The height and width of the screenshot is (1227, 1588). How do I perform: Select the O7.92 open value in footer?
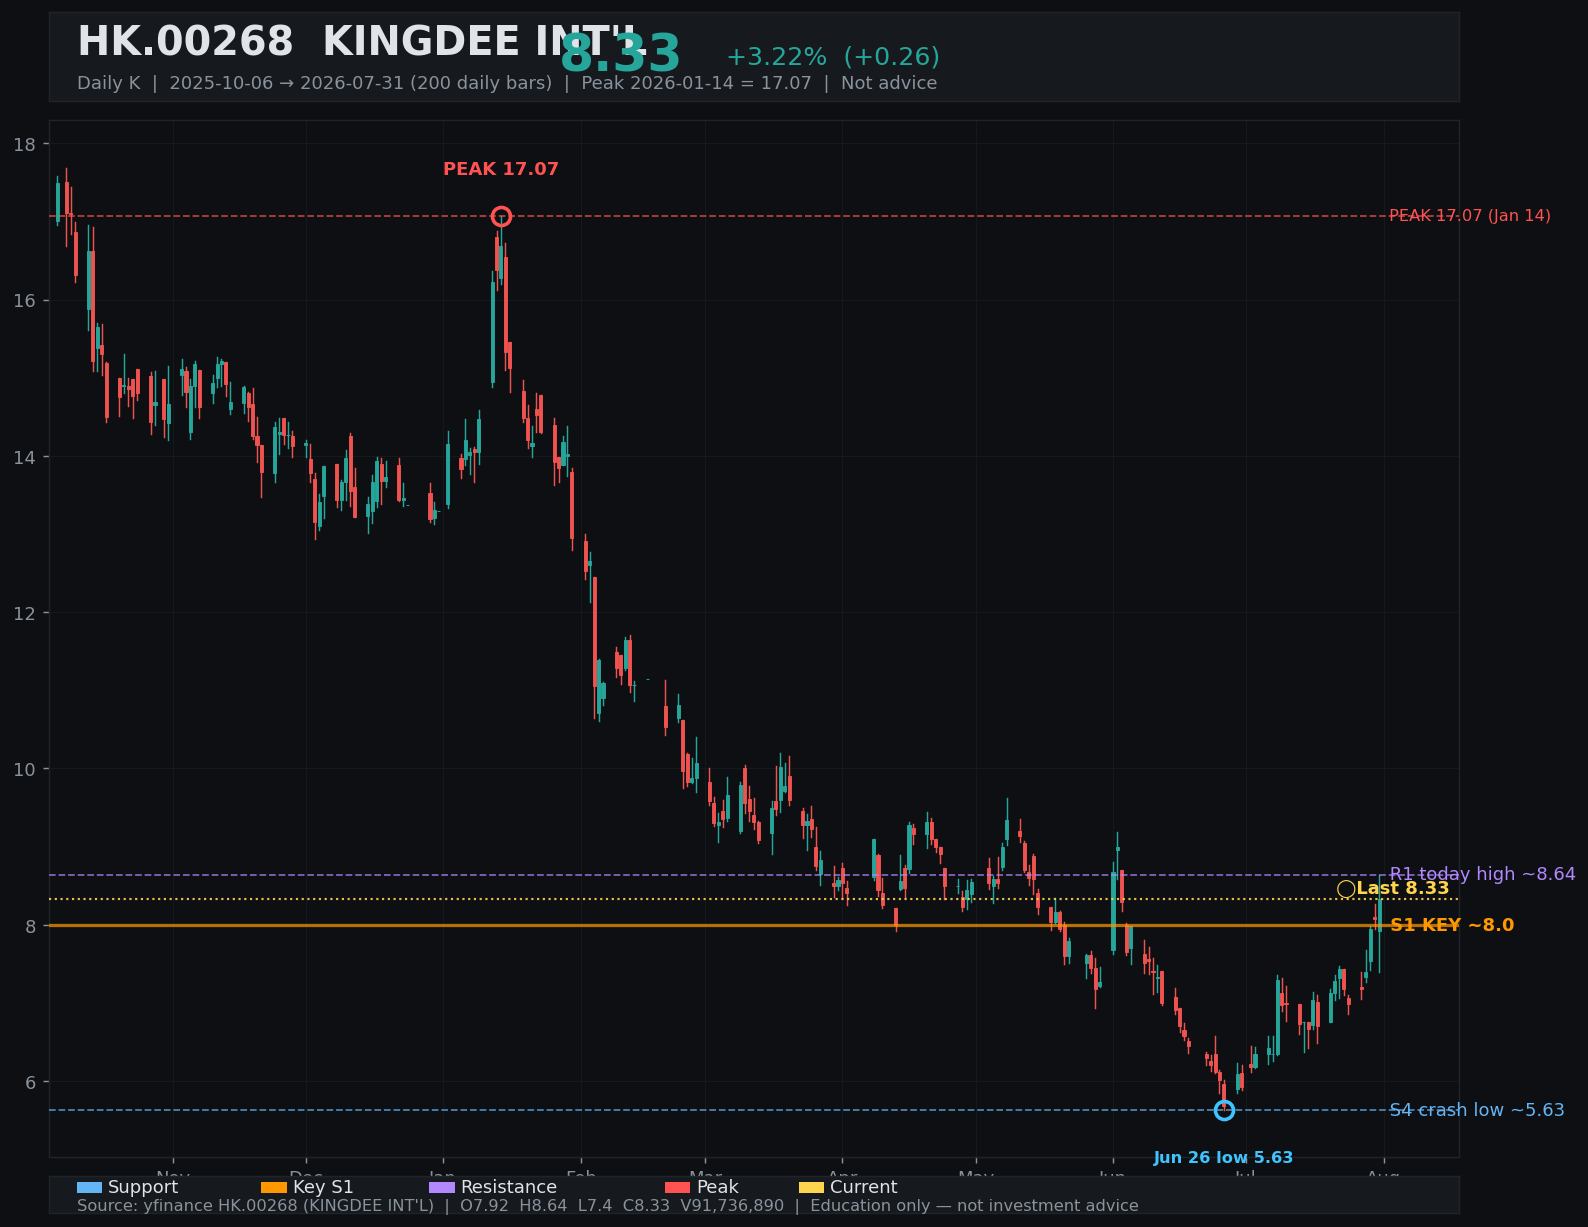(x=484, y=1206)
